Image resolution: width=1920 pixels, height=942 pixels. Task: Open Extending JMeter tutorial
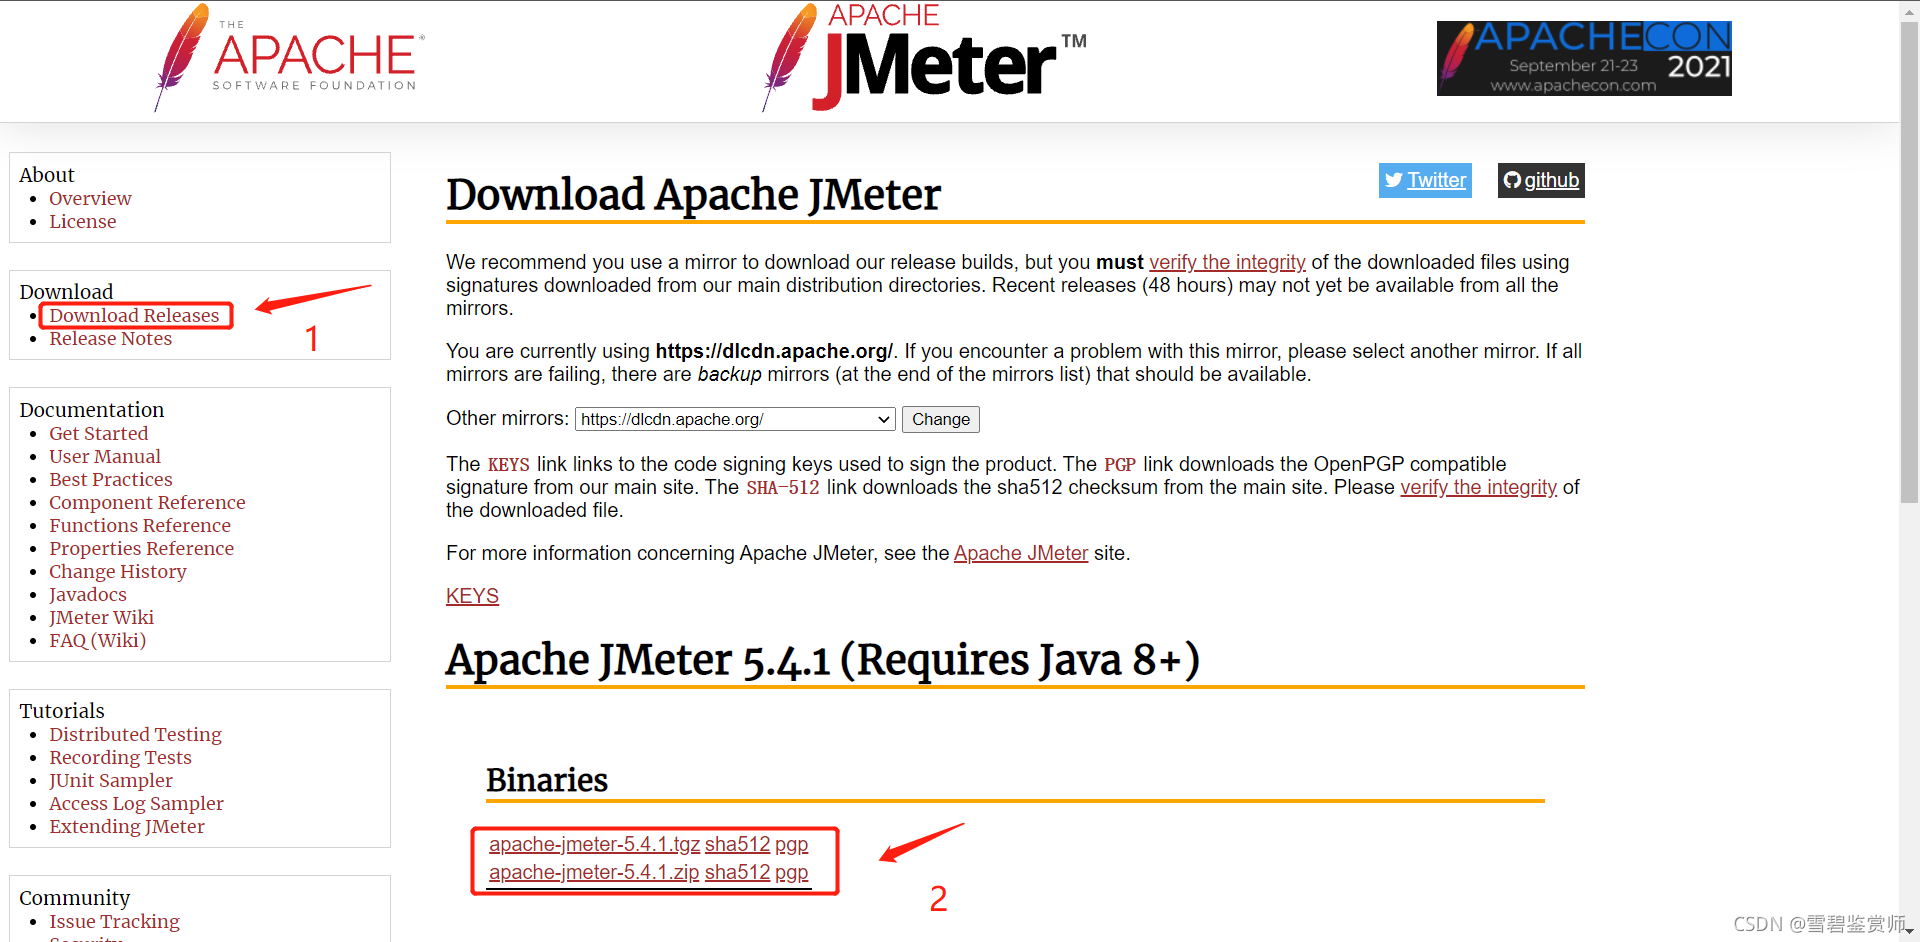pos(127,826)
